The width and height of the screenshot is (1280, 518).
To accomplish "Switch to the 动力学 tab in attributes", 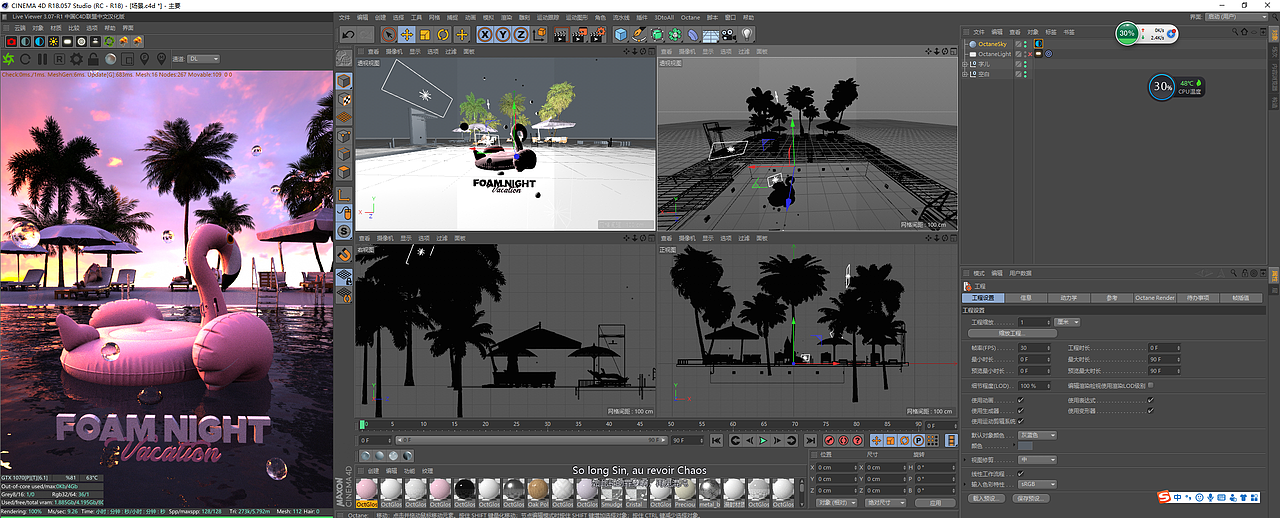I will (x=1069, y=298).
